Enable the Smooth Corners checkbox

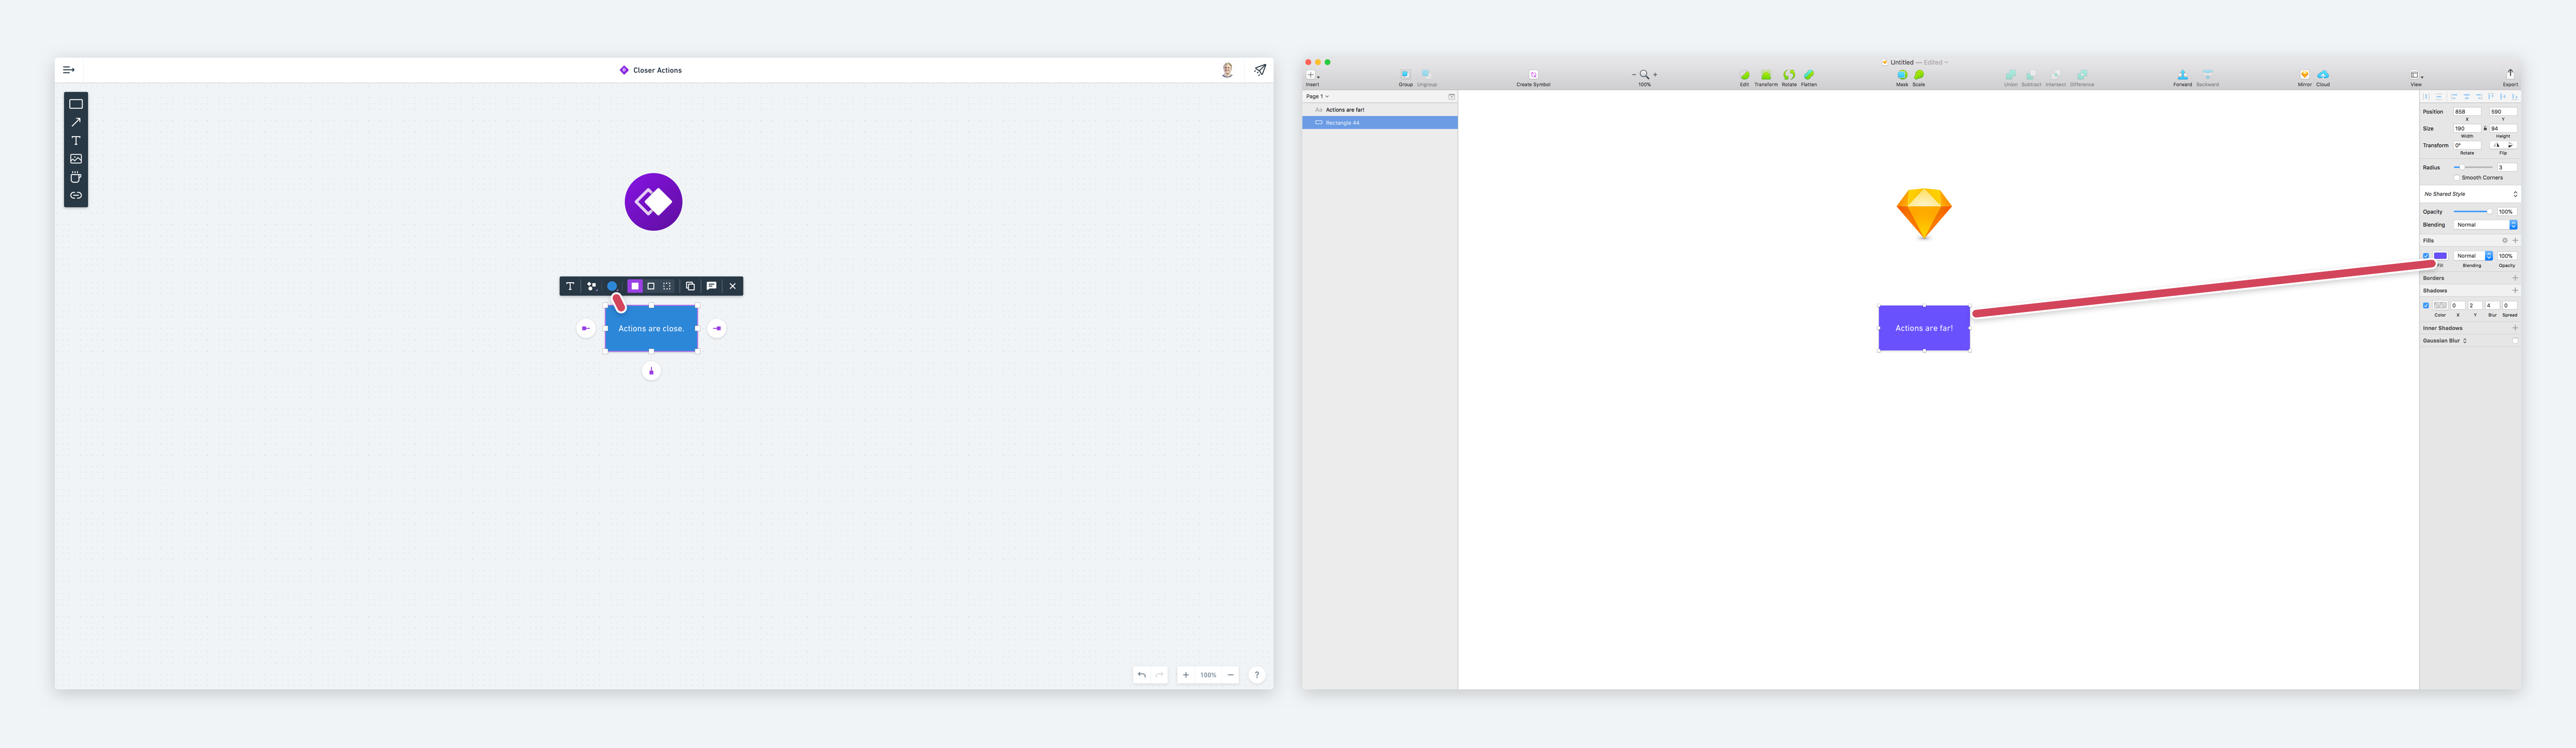2457,178
